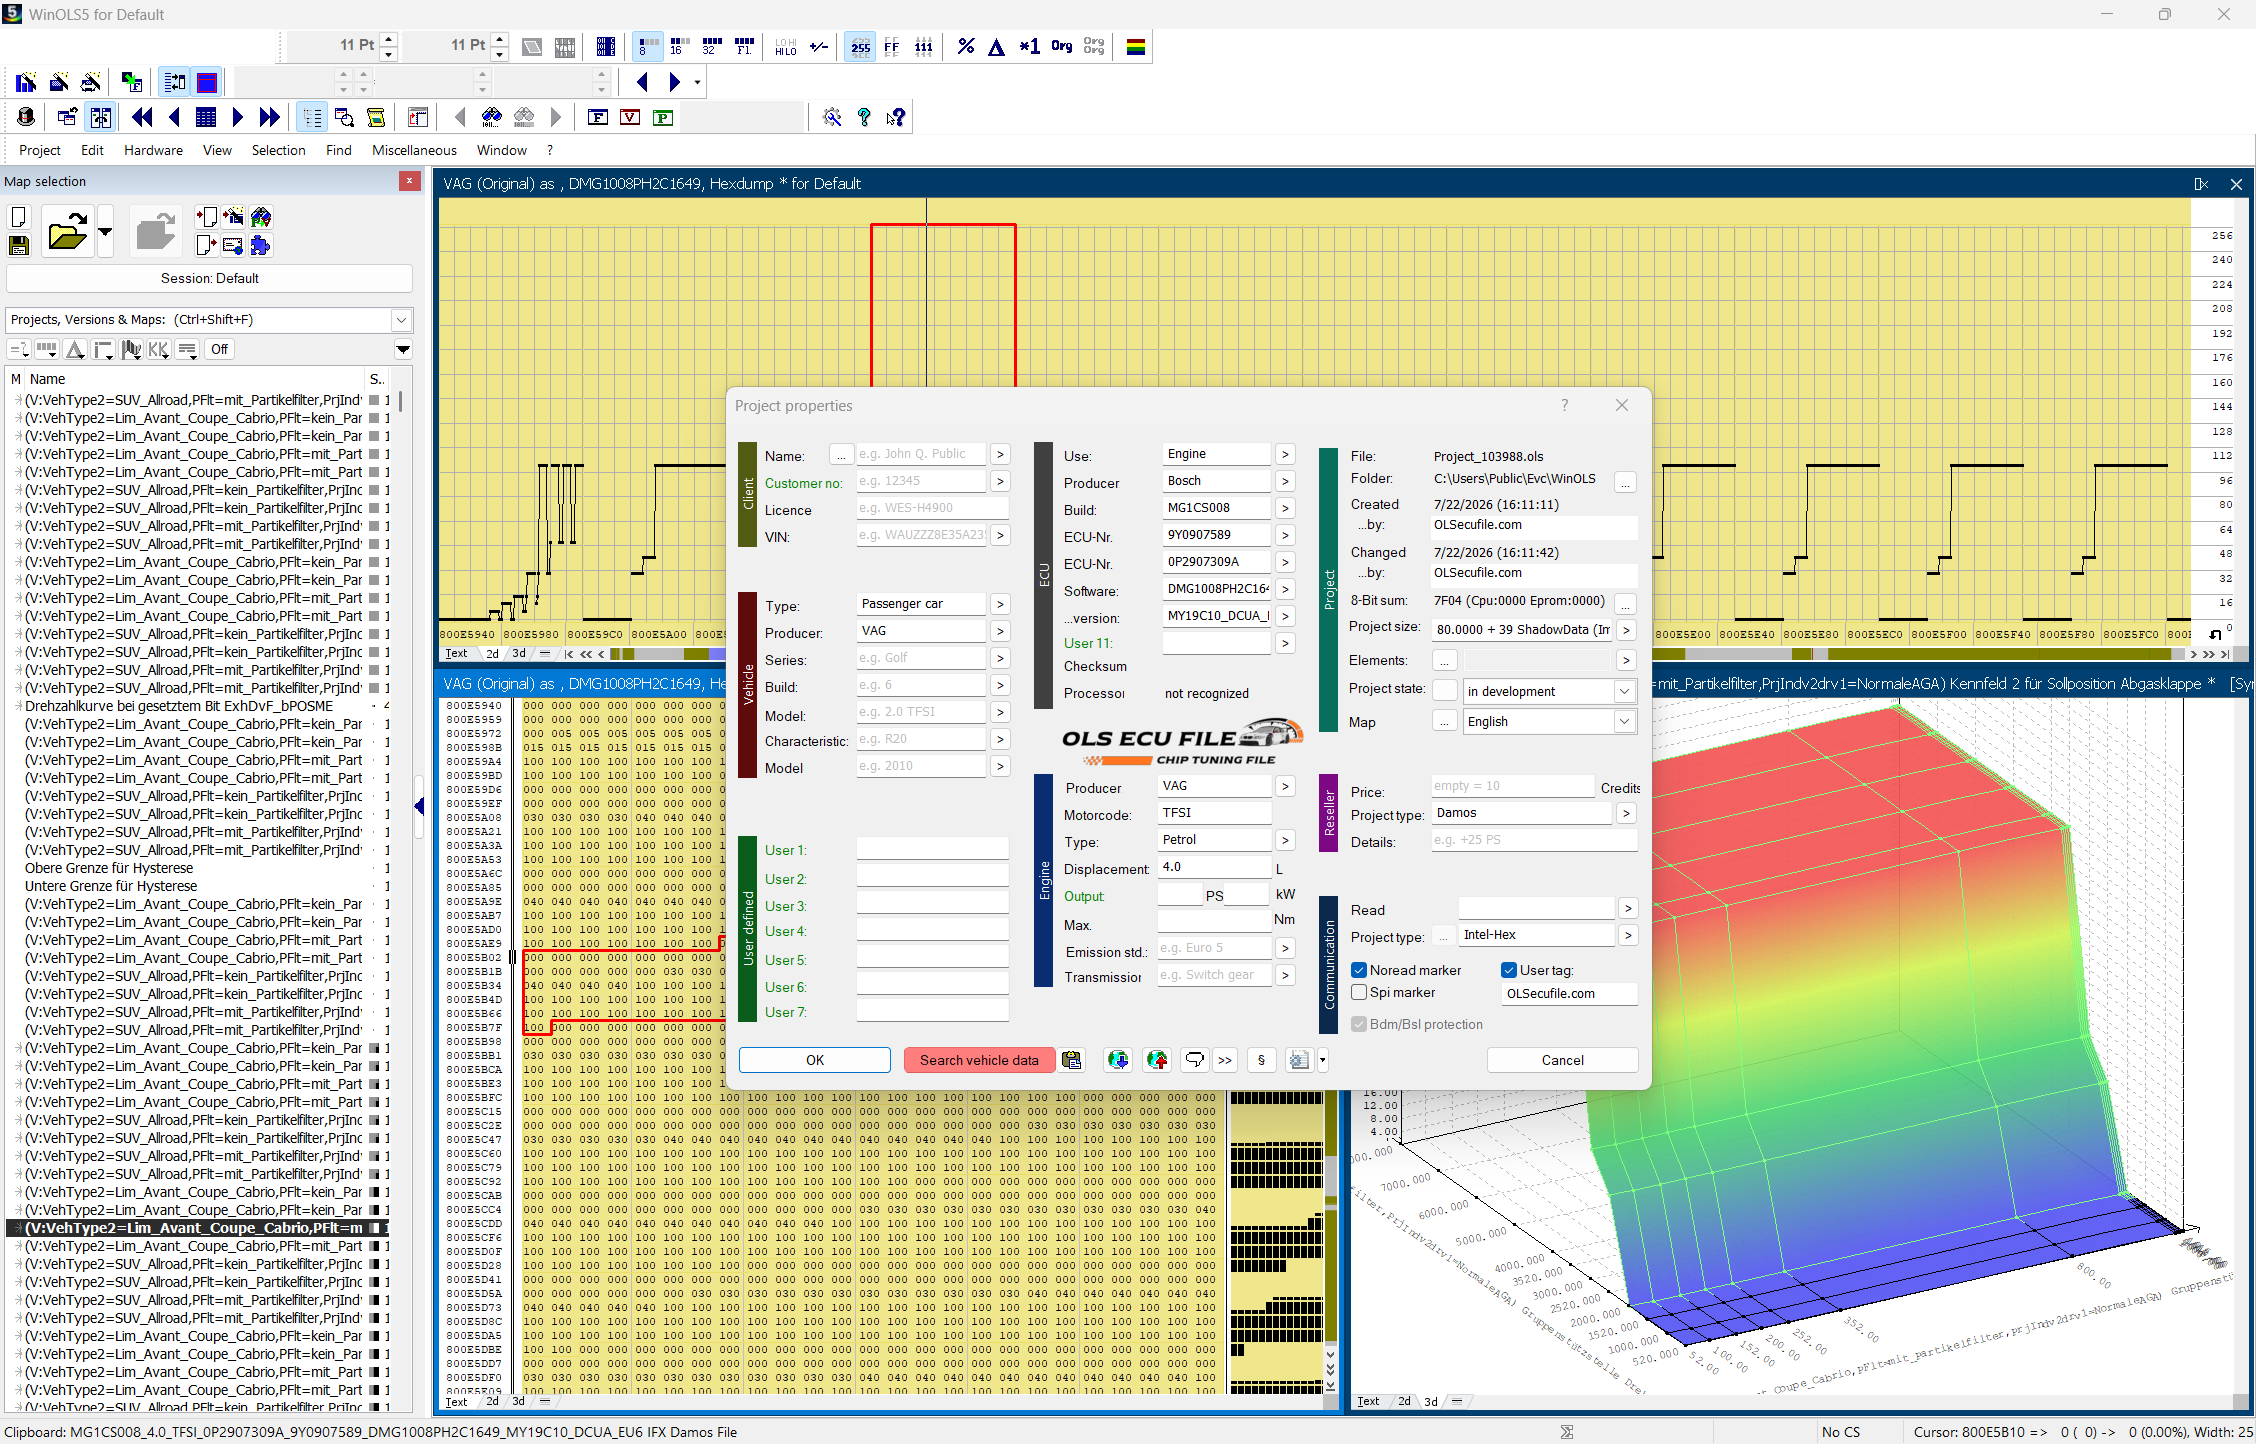The height and width of the screenshot is (1444, 2256).
Task: Click the green P toolbar button
Action: [x=662, y=117]
